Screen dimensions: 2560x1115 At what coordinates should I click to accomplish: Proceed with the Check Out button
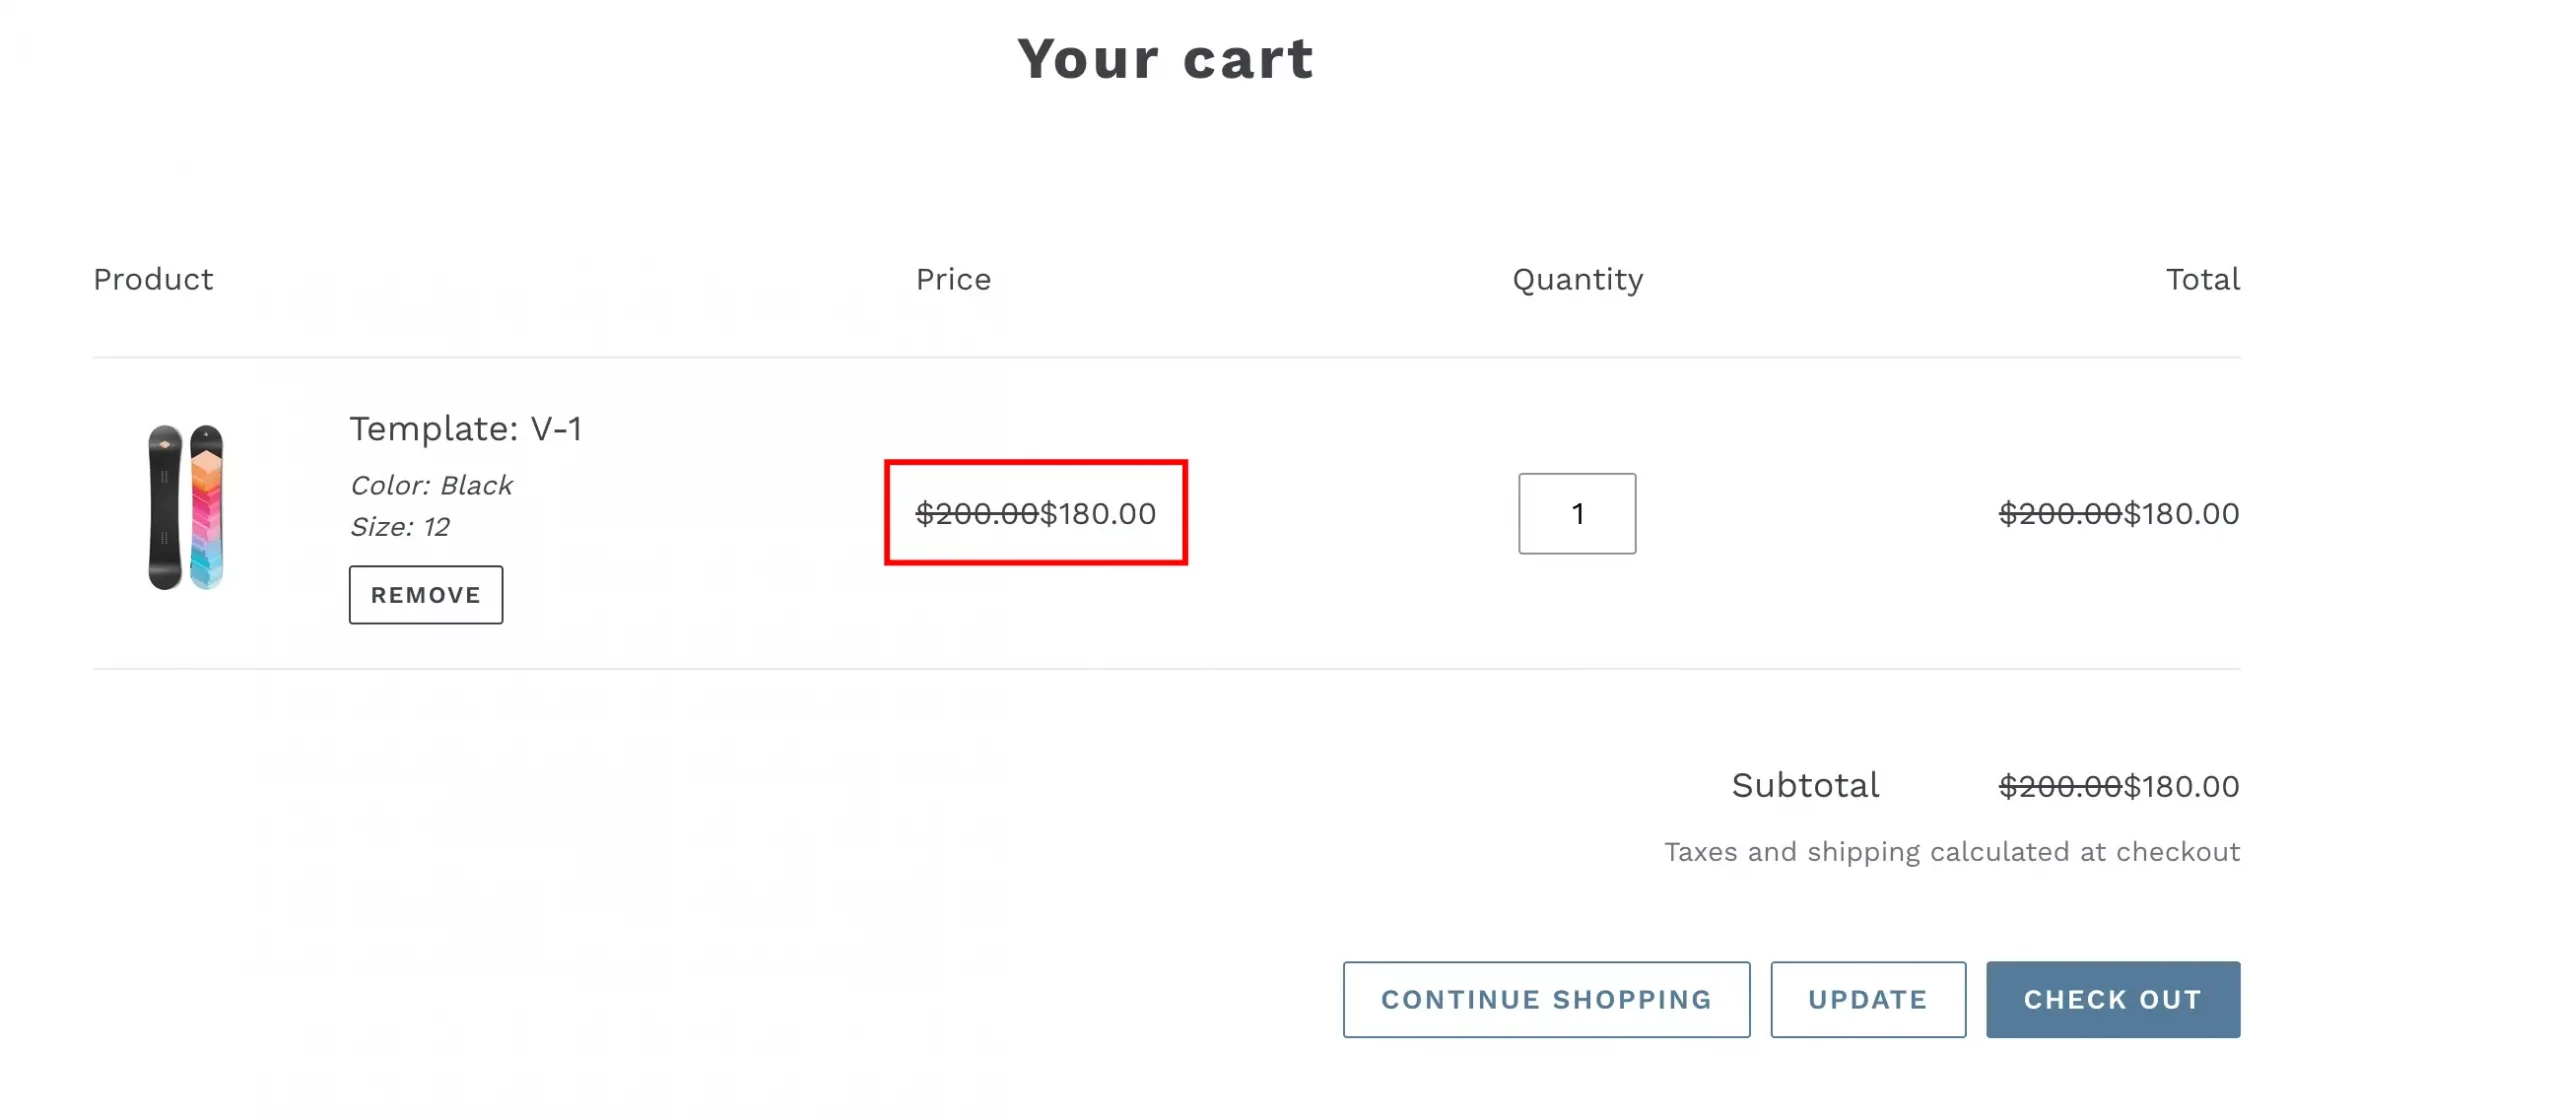2111,999
